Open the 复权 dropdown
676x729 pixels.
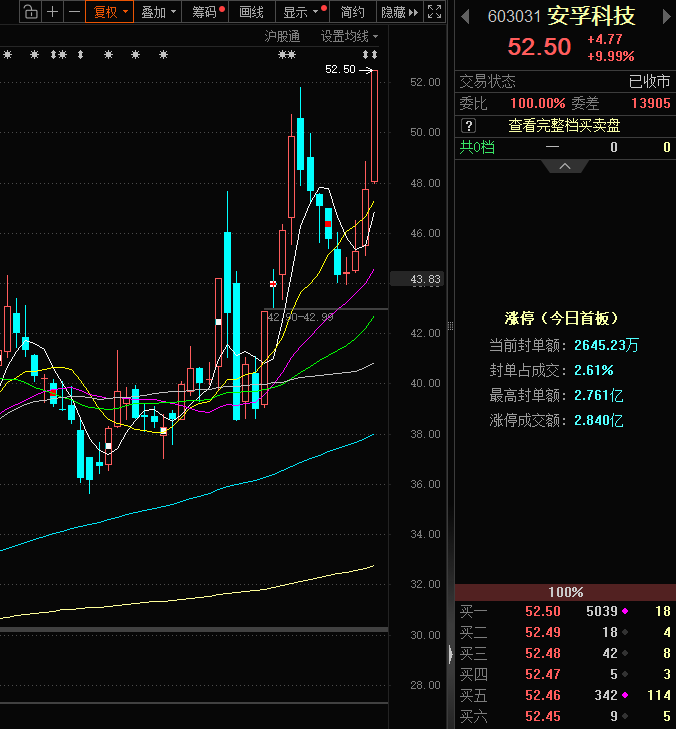tap(110, 12)
